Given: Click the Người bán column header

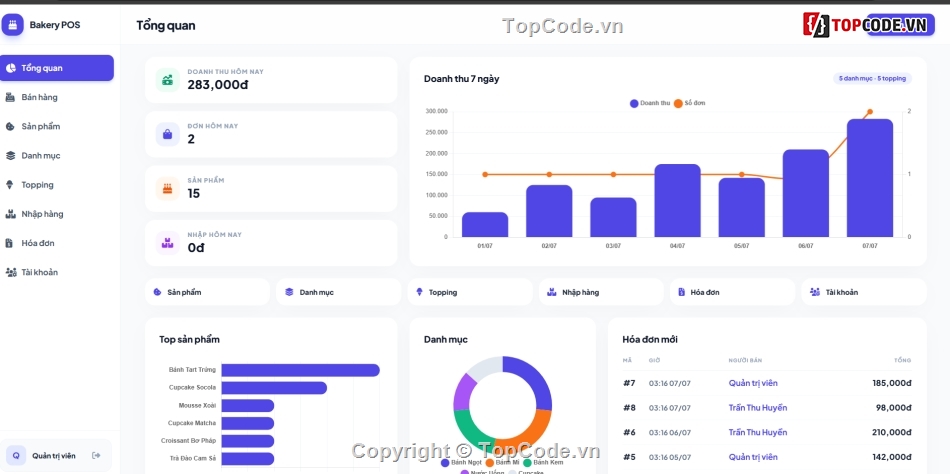Looking at the screenshot, I should pyautogui.click(x=745, y=361).
